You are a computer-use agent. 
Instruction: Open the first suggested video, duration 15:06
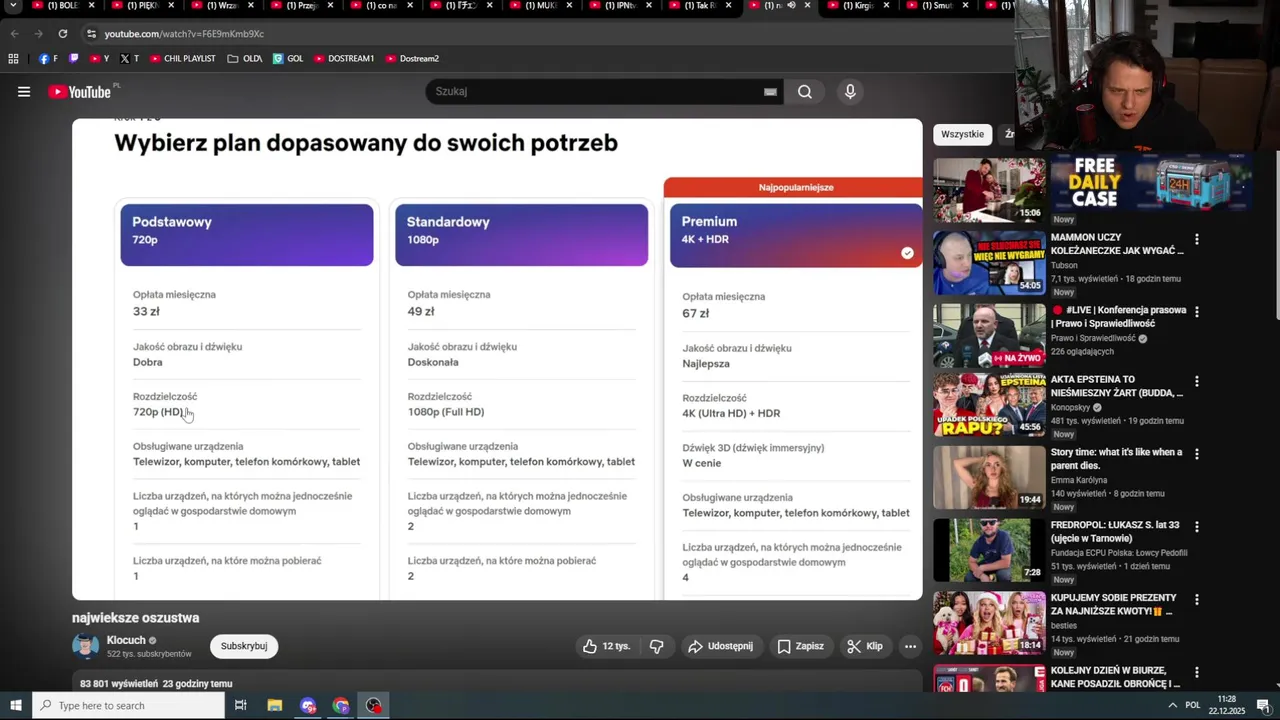pos(989,190)
